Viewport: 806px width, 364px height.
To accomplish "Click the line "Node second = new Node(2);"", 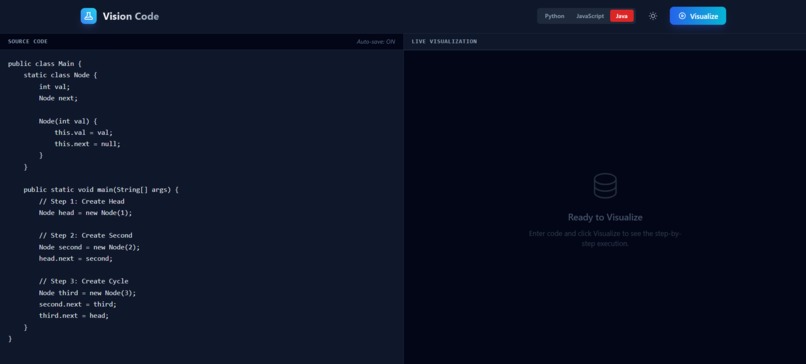I will [89, 247].
